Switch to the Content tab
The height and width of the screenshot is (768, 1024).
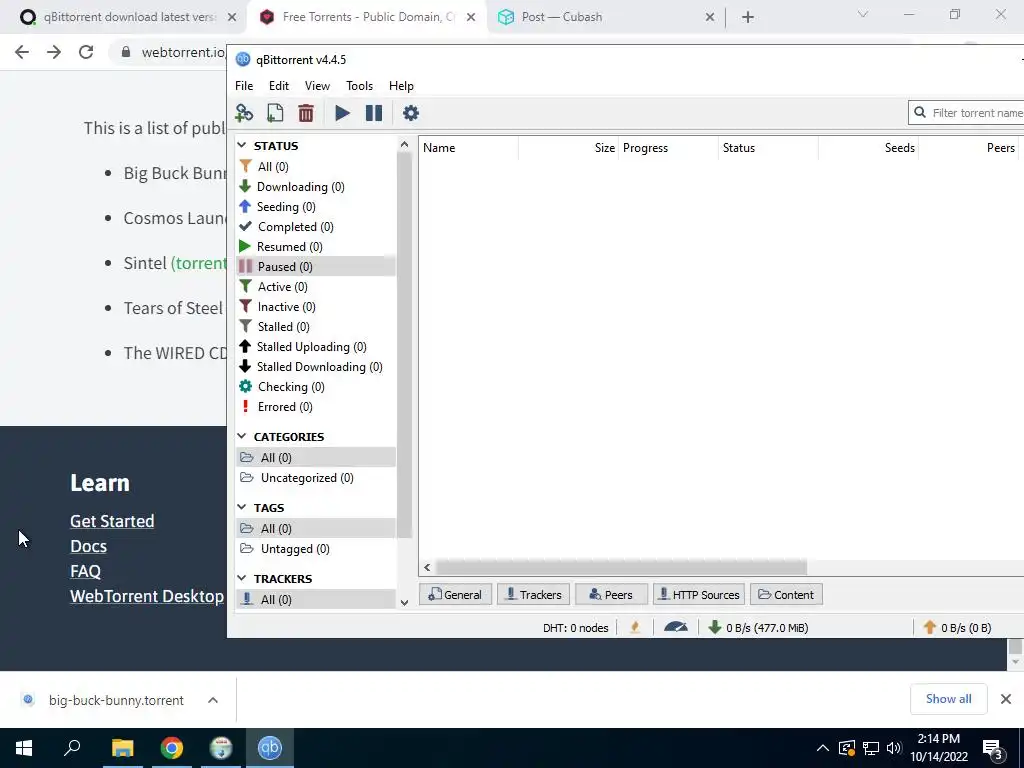(x=786, y=595)
